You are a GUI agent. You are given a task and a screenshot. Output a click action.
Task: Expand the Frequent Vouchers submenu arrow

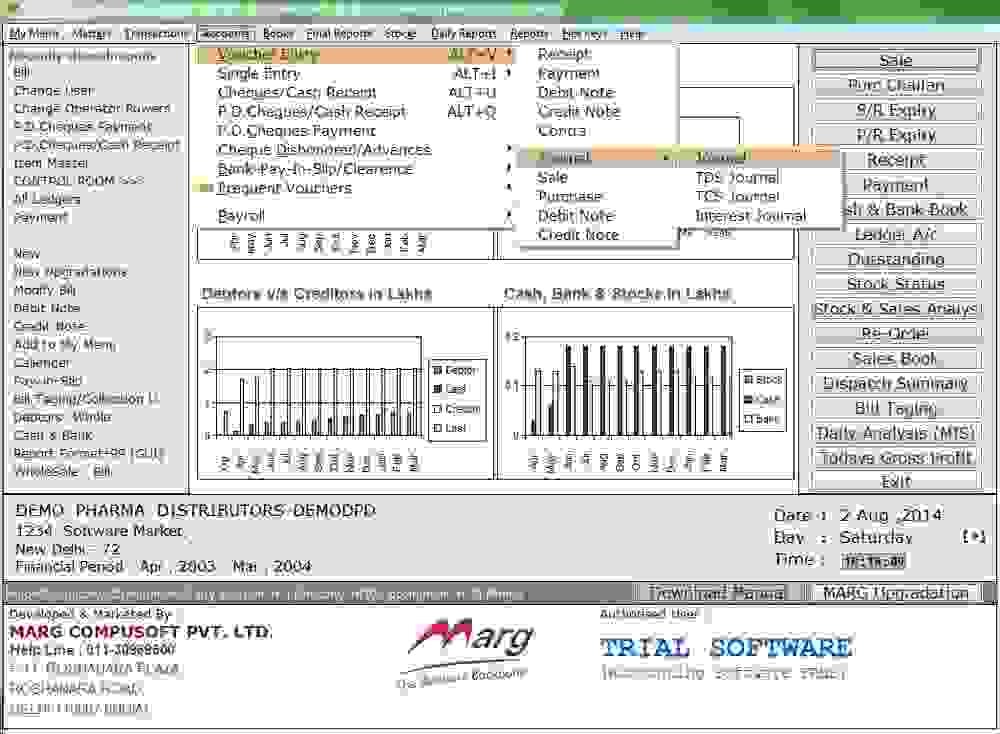pos(509,187)
